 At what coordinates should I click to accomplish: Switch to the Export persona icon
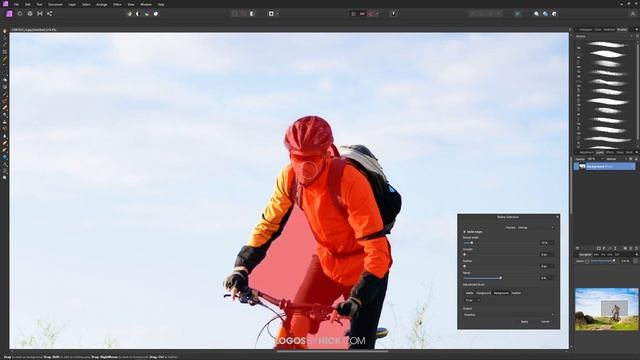(49, 13)
